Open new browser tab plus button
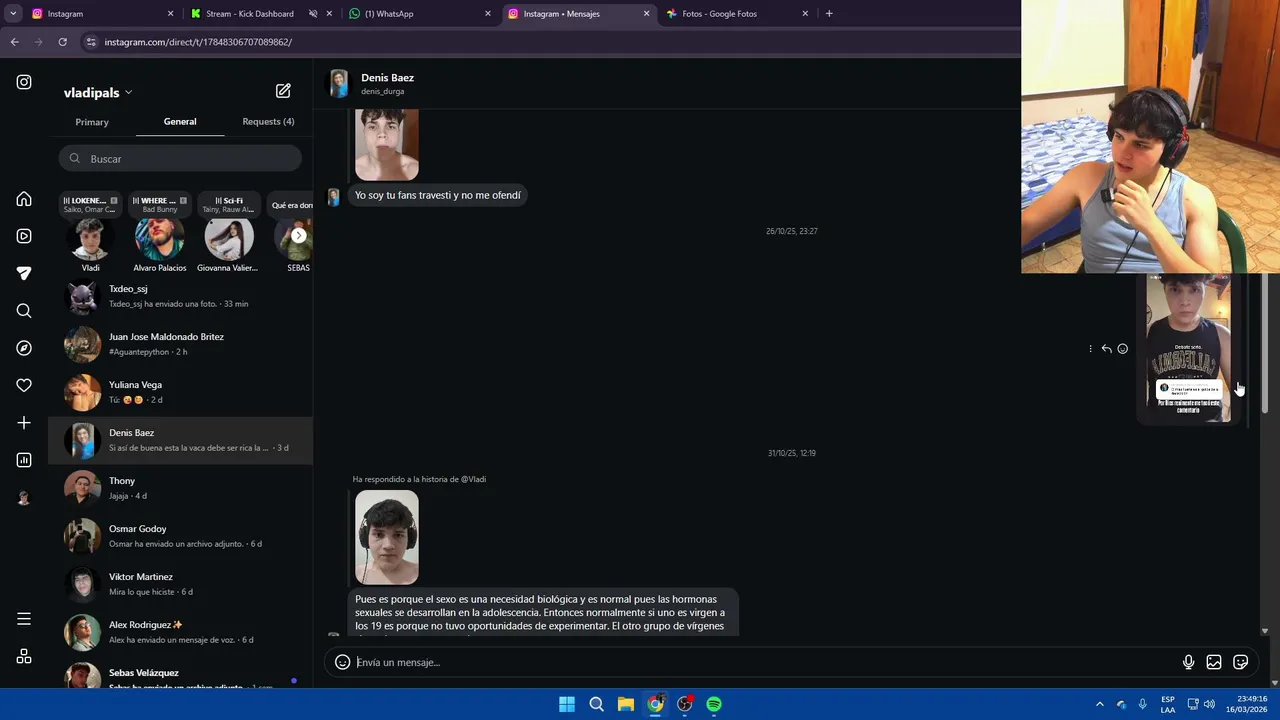 pyautogui.click(x=829, y=14)
